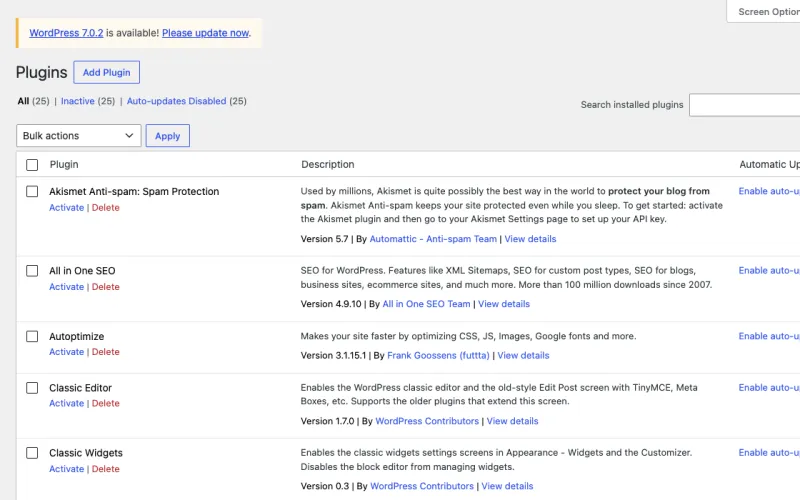Check the All in One SEO checkbox

32,271
